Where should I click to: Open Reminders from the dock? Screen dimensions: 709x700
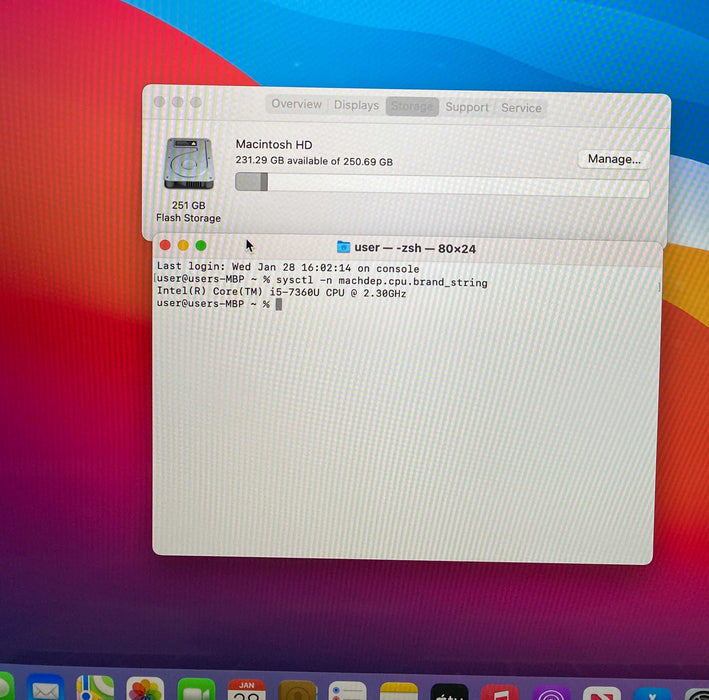(347, 691)
